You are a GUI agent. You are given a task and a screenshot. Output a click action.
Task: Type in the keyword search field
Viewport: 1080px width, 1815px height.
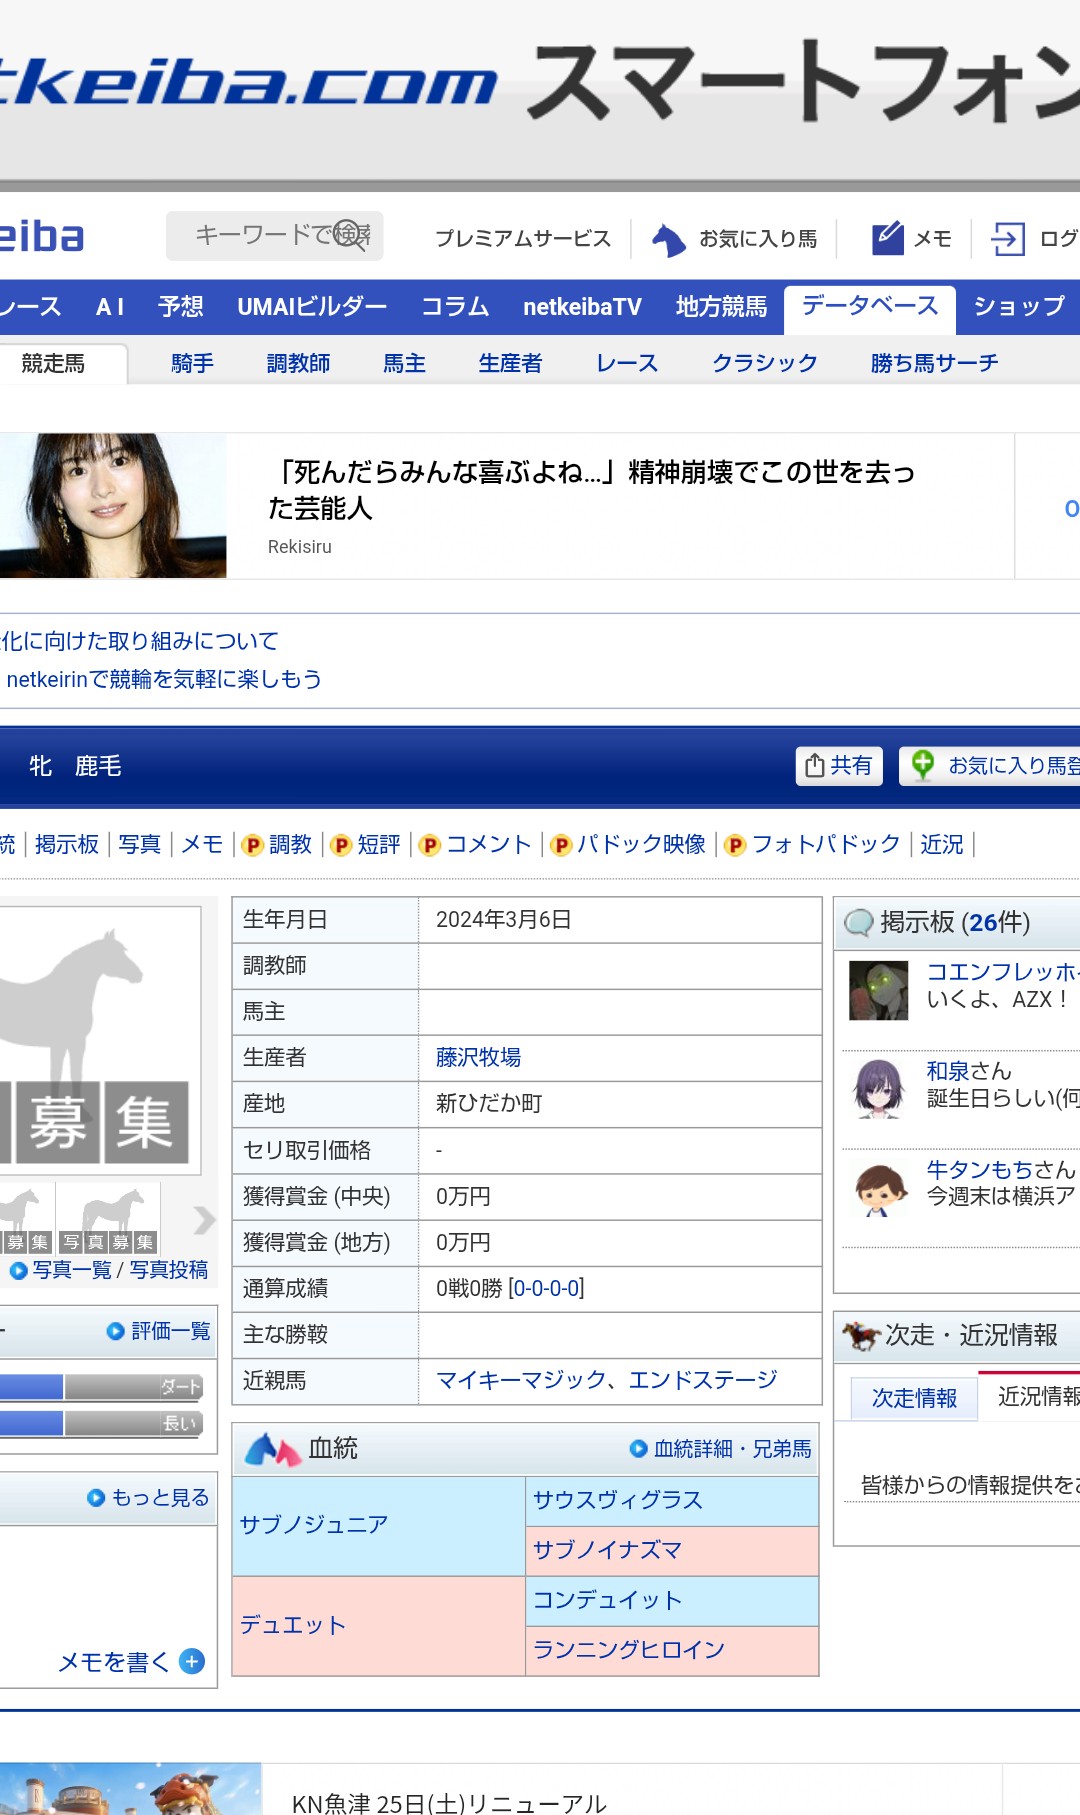[x=260, y=235]
